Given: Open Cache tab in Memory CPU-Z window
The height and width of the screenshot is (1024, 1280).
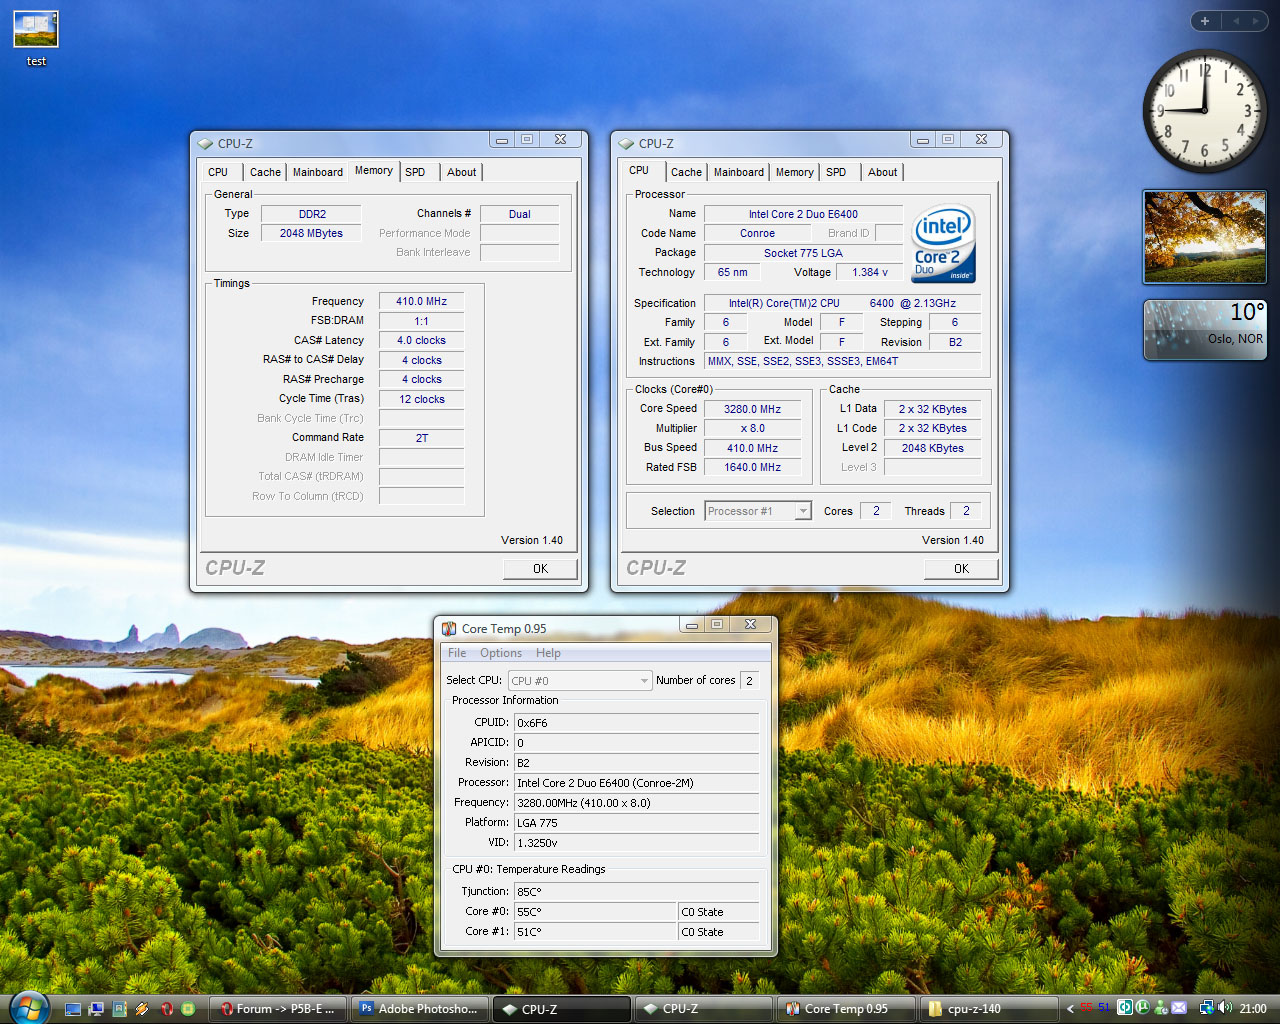Looking at the screenshot, I should click(x=265, y=172).
